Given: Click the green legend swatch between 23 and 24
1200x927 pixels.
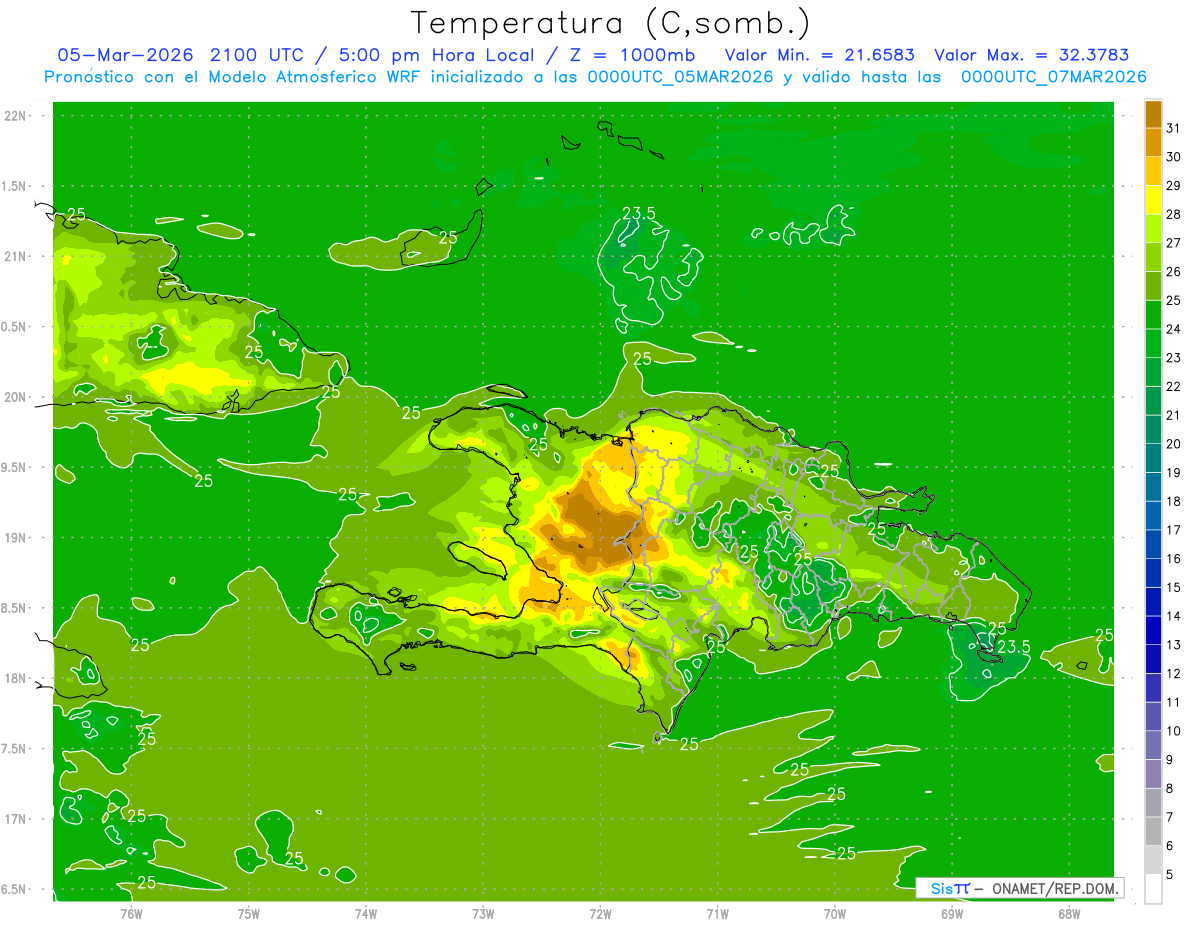Looking at the screenshot, I should pyautogui.click(x=1154, y=343).
